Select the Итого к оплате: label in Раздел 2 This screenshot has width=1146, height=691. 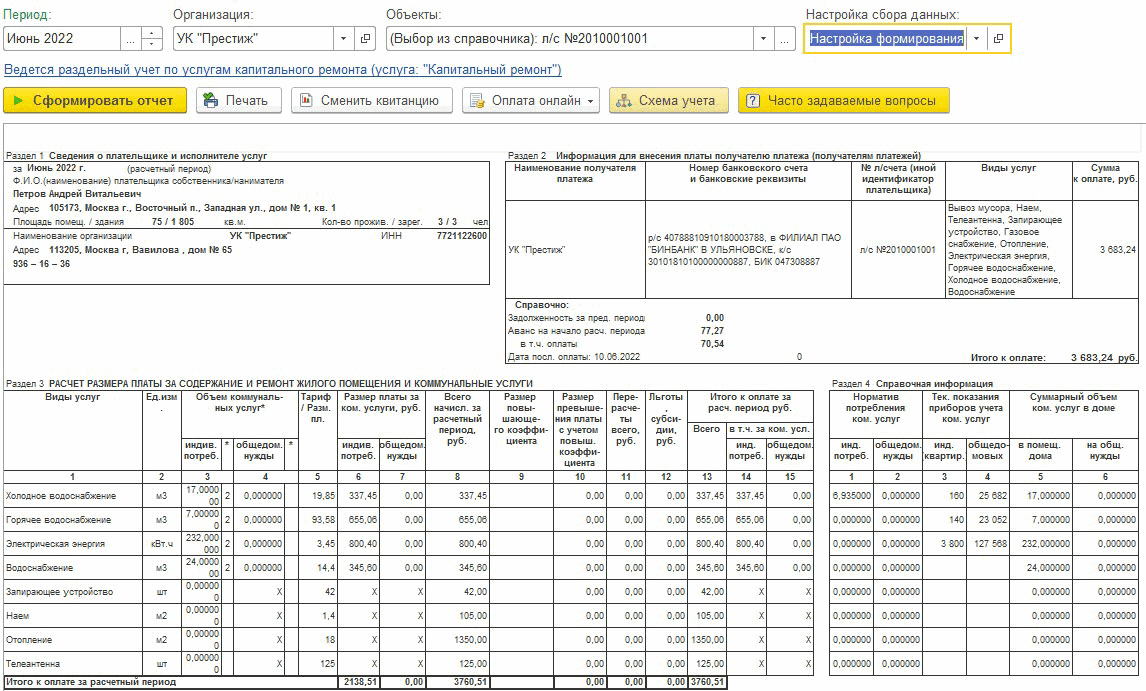pos(1008,358)
